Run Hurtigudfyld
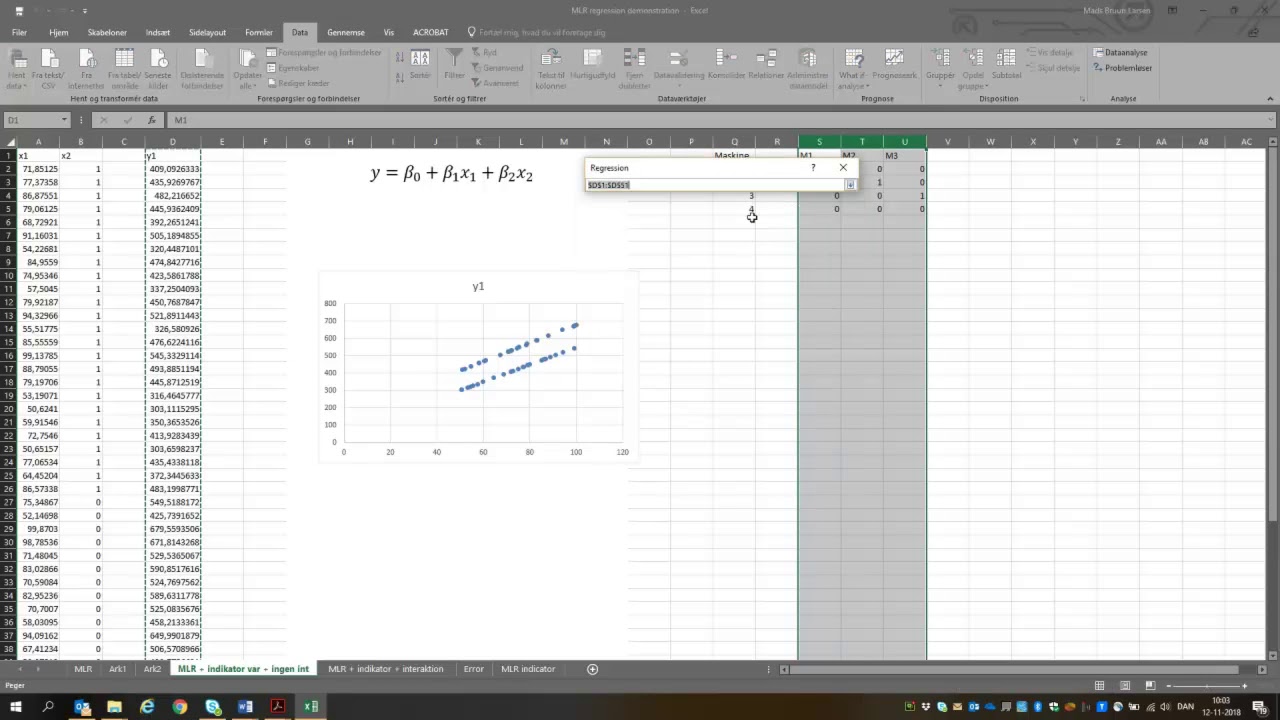The width and height of the screenshot is (1280, 720). pos(593,64)
